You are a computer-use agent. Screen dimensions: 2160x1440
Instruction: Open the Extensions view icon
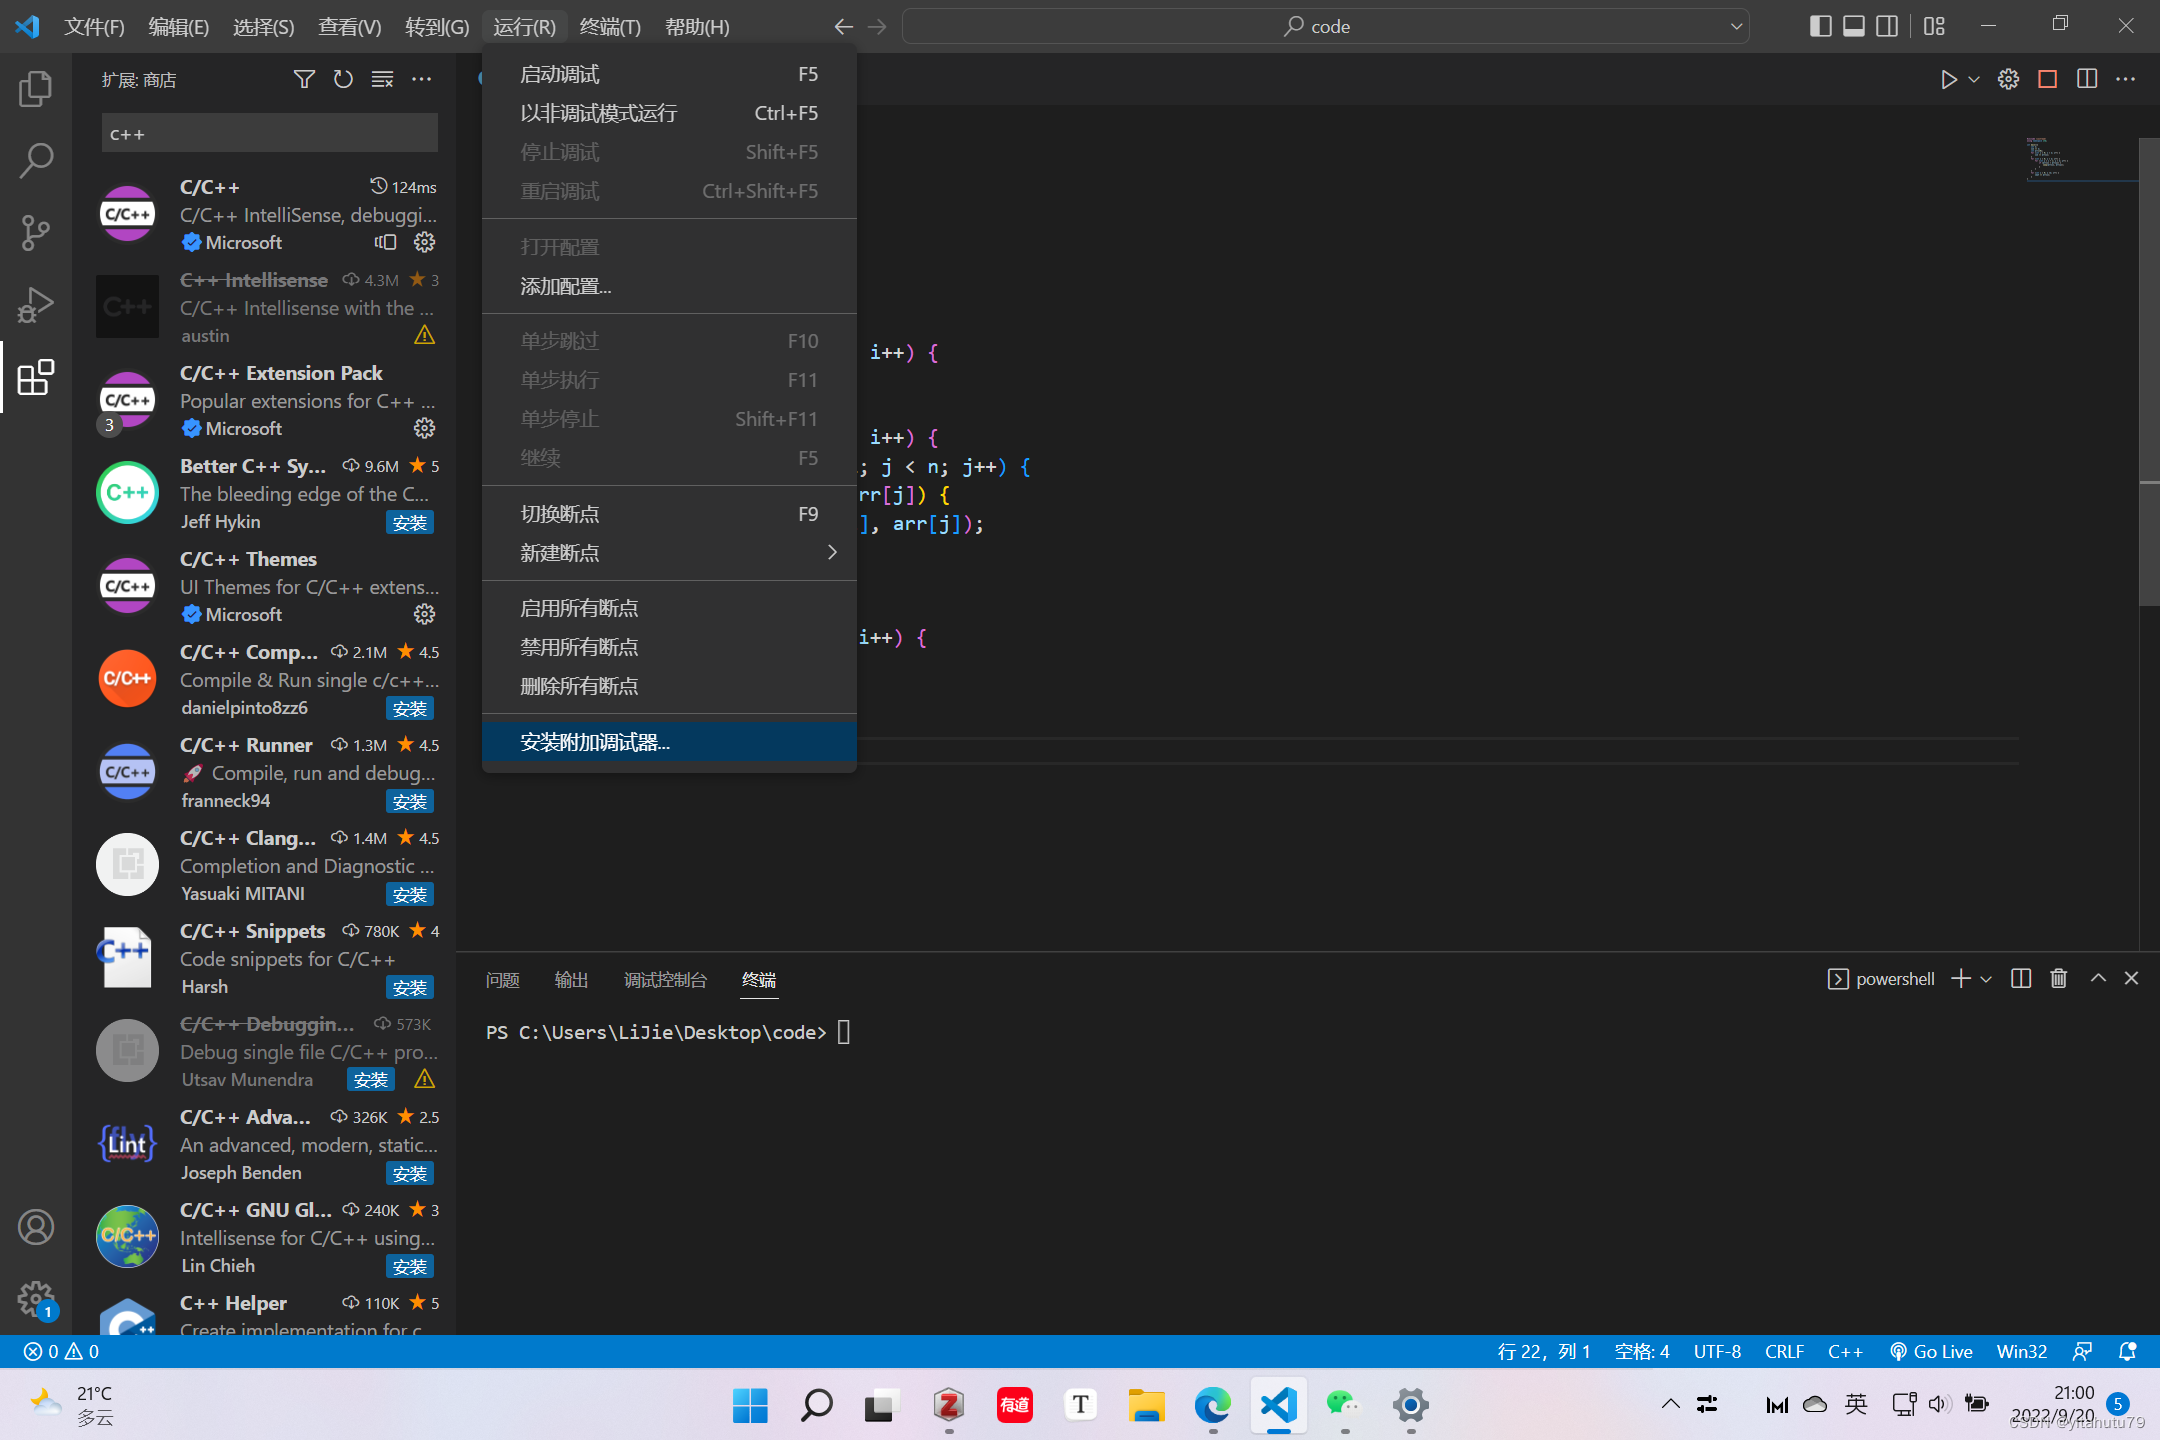[36, 377]
